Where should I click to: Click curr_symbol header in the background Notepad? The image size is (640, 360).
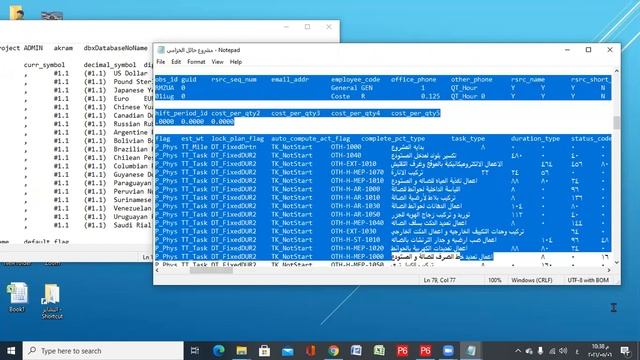tap(44, 65)
